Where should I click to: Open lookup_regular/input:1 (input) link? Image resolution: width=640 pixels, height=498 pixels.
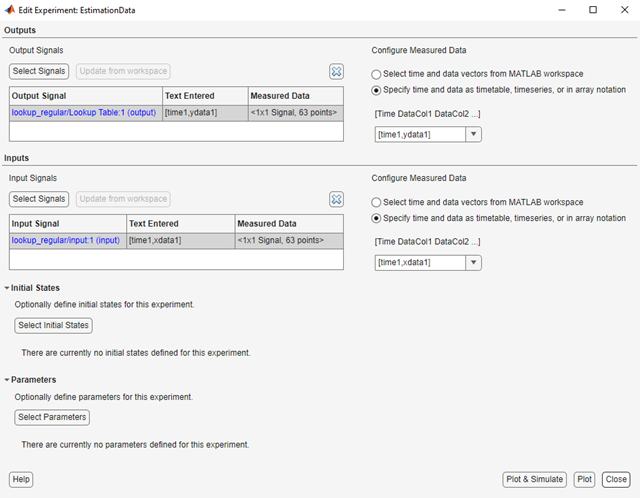click(66, 240)
